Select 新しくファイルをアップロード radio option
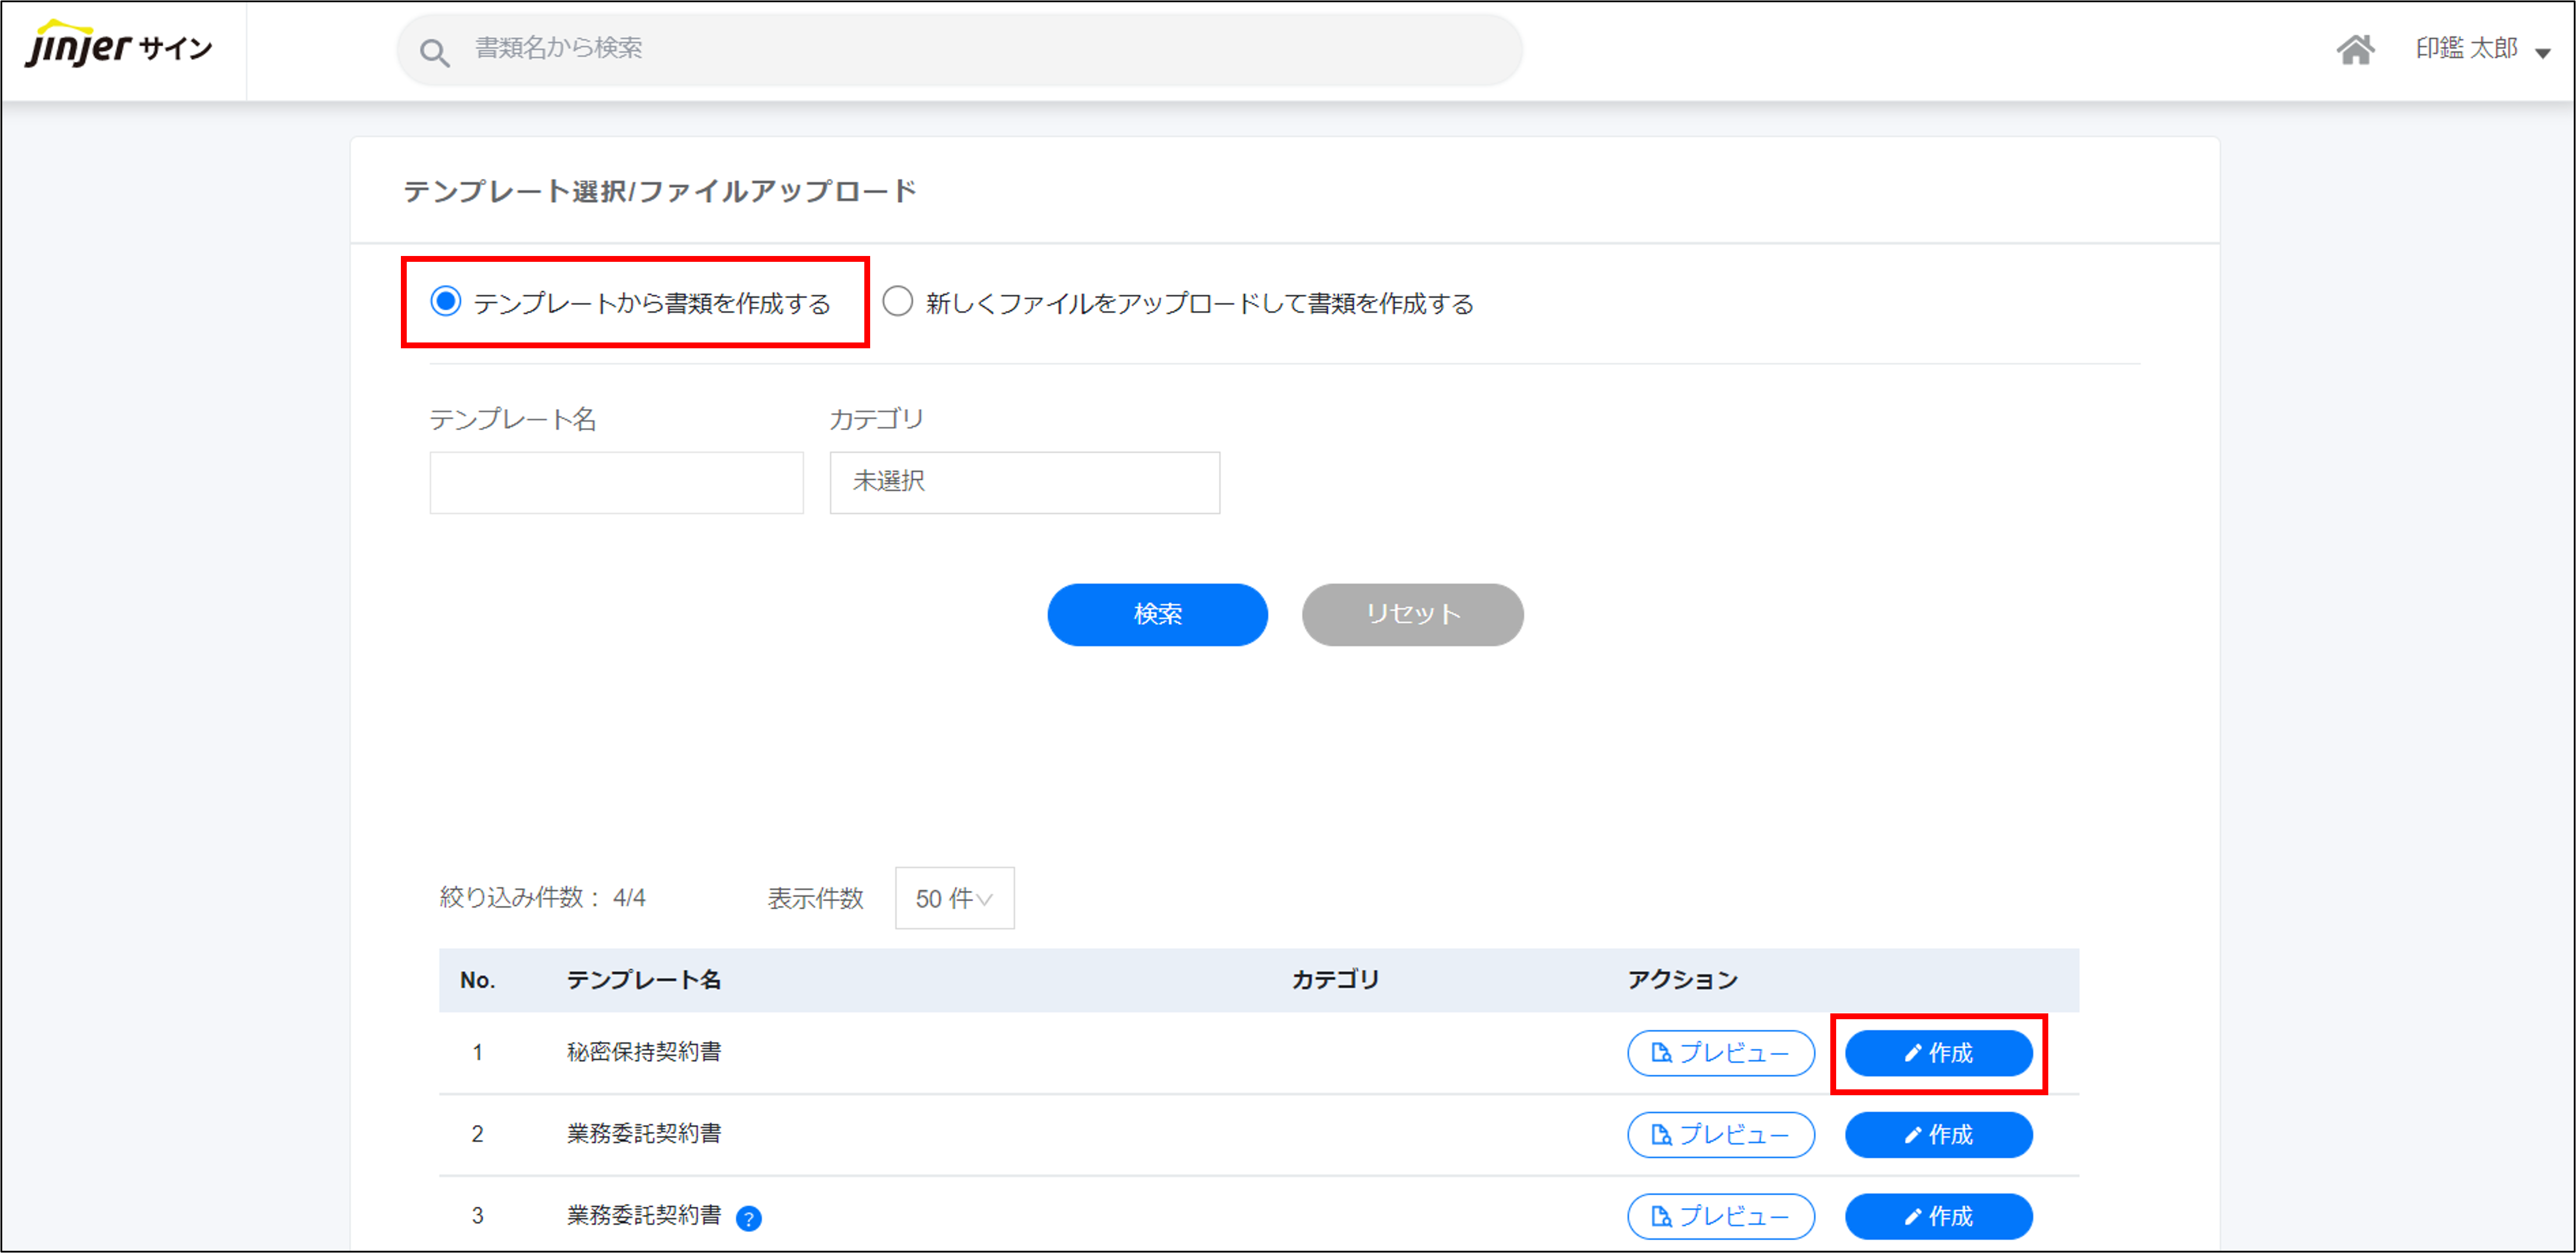2576x1253 pixels. [x=897, y=301]
